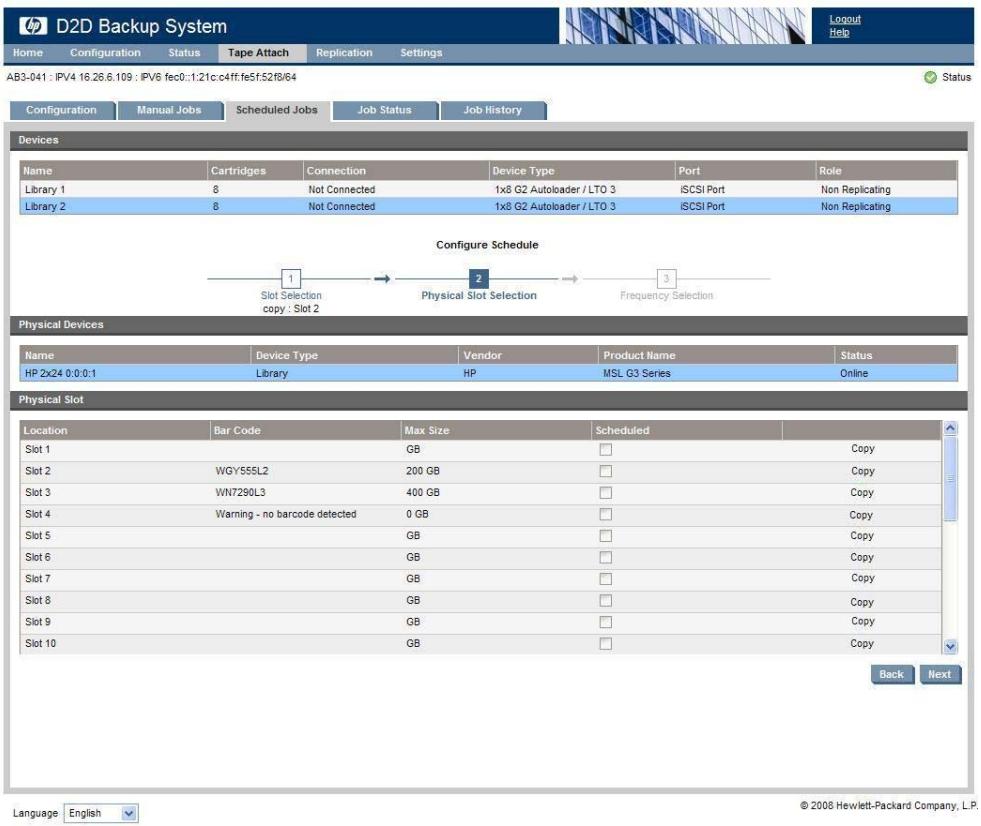Tick the Scheduled checkbox for Slot 7
Image resolution: width=981 pixels, height=826 pixels.
click(x=606, y=579)
